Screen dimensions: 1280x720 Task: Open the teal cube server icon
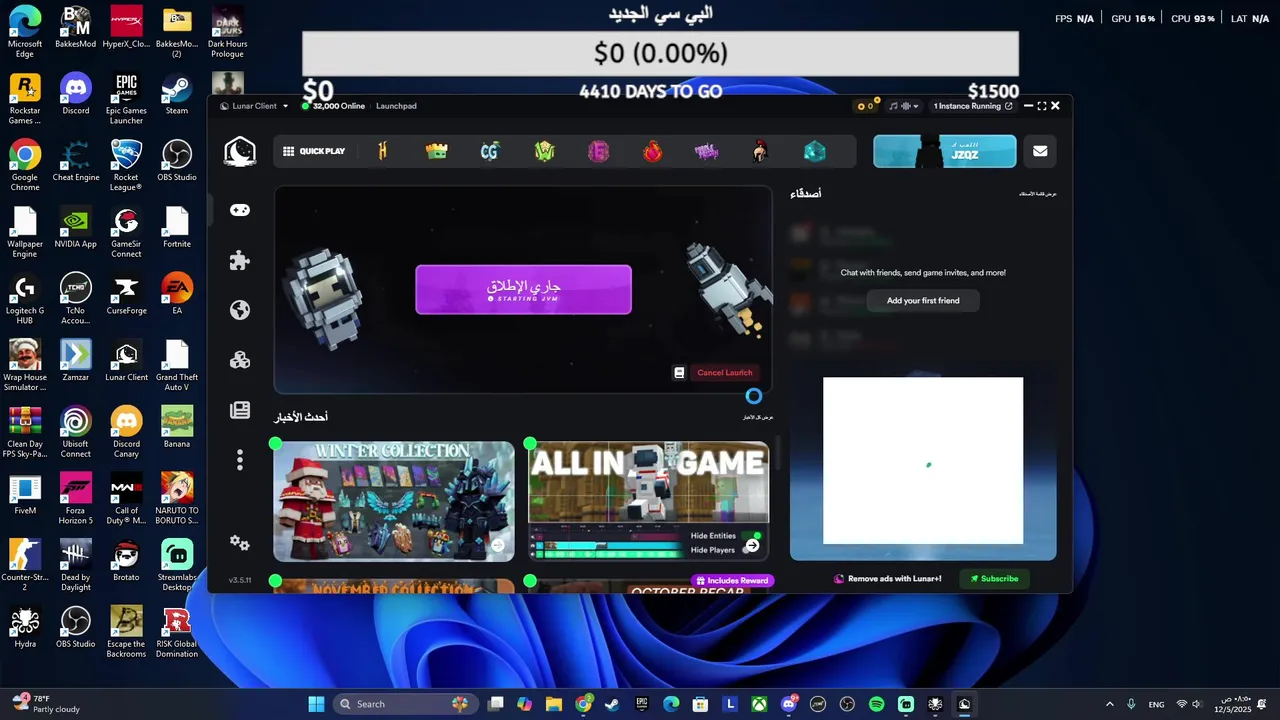coord(815,151)
